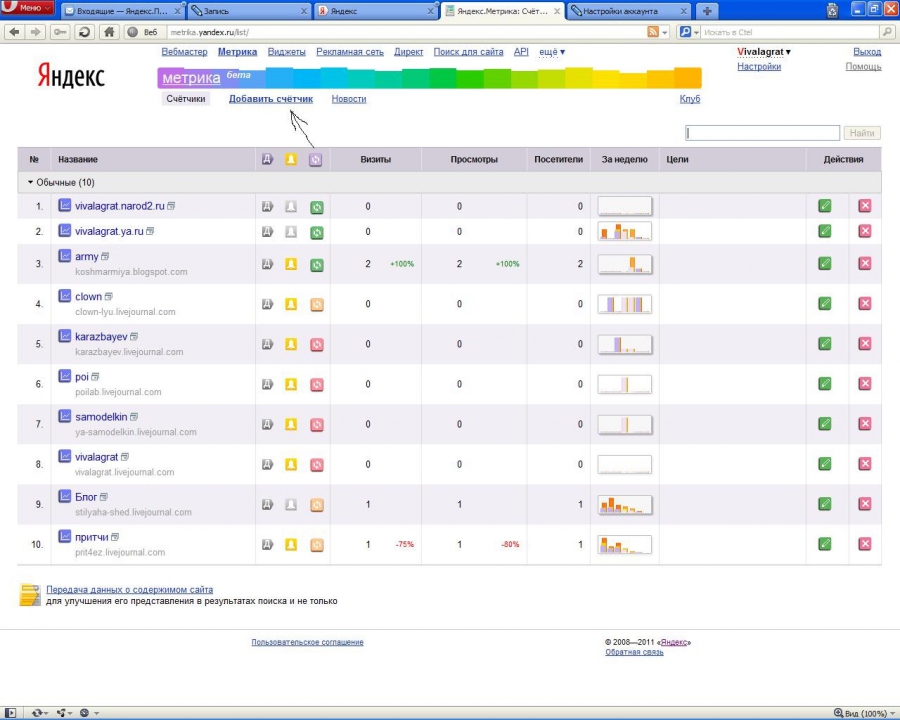Focus the counter search field beside Найти
The width and height of the screenshot is (900, 720).
763,133
